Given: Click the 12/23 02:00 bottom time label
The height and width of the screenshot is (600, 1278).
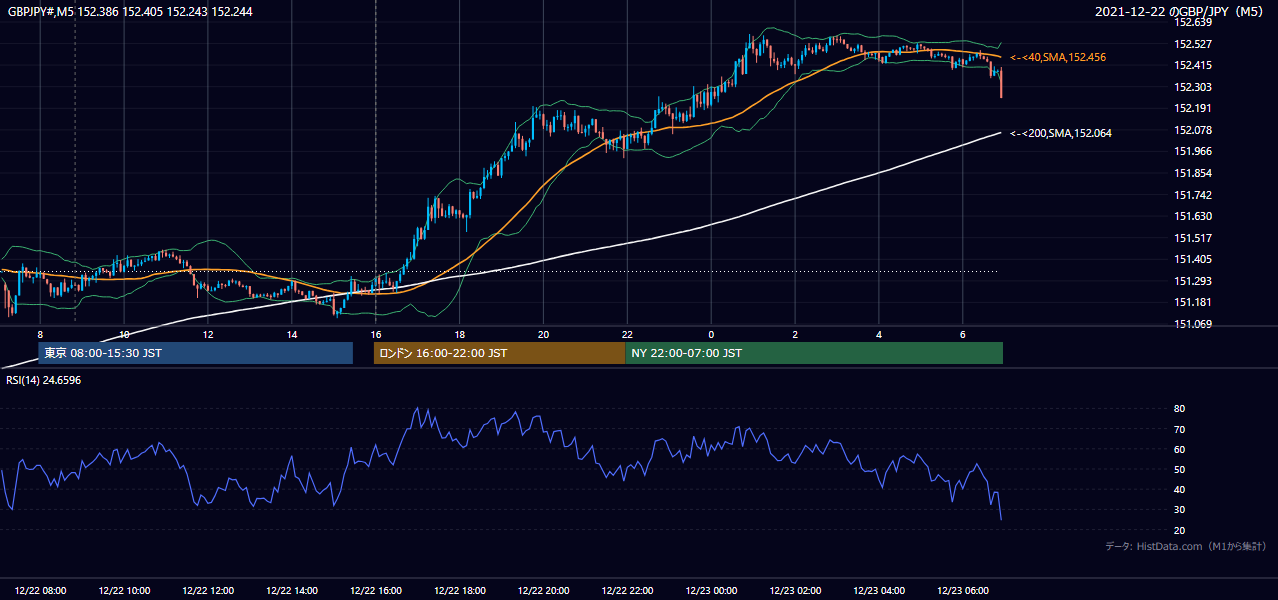Looking at the screenshot, I should [795, 591].
